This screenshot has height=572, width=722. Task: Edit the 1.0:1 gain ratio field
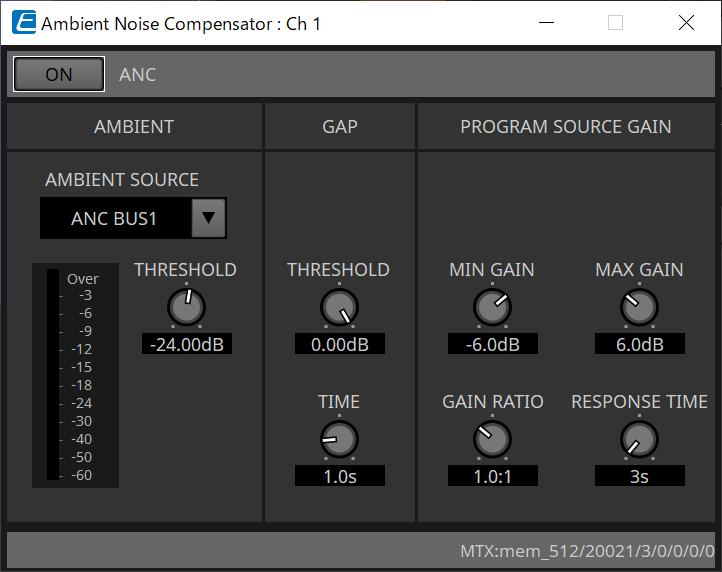click(x=492, y=476)
